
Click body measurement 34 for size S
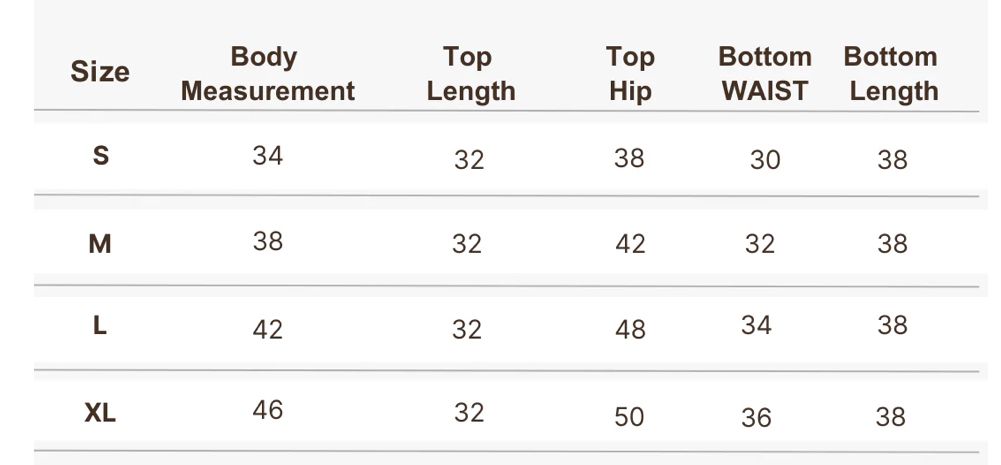267,155
